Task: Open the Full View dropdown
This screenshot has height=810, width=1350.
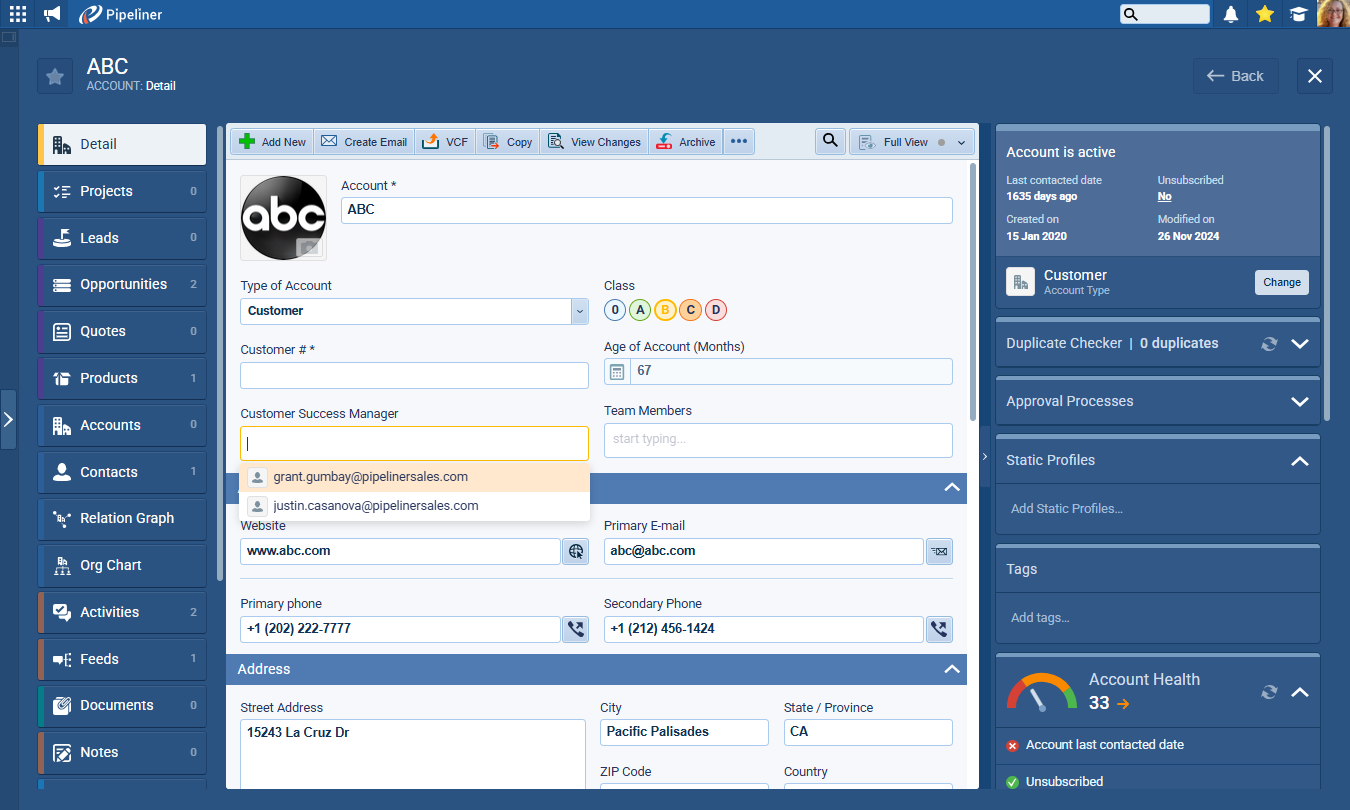Action: click(912, 142)
